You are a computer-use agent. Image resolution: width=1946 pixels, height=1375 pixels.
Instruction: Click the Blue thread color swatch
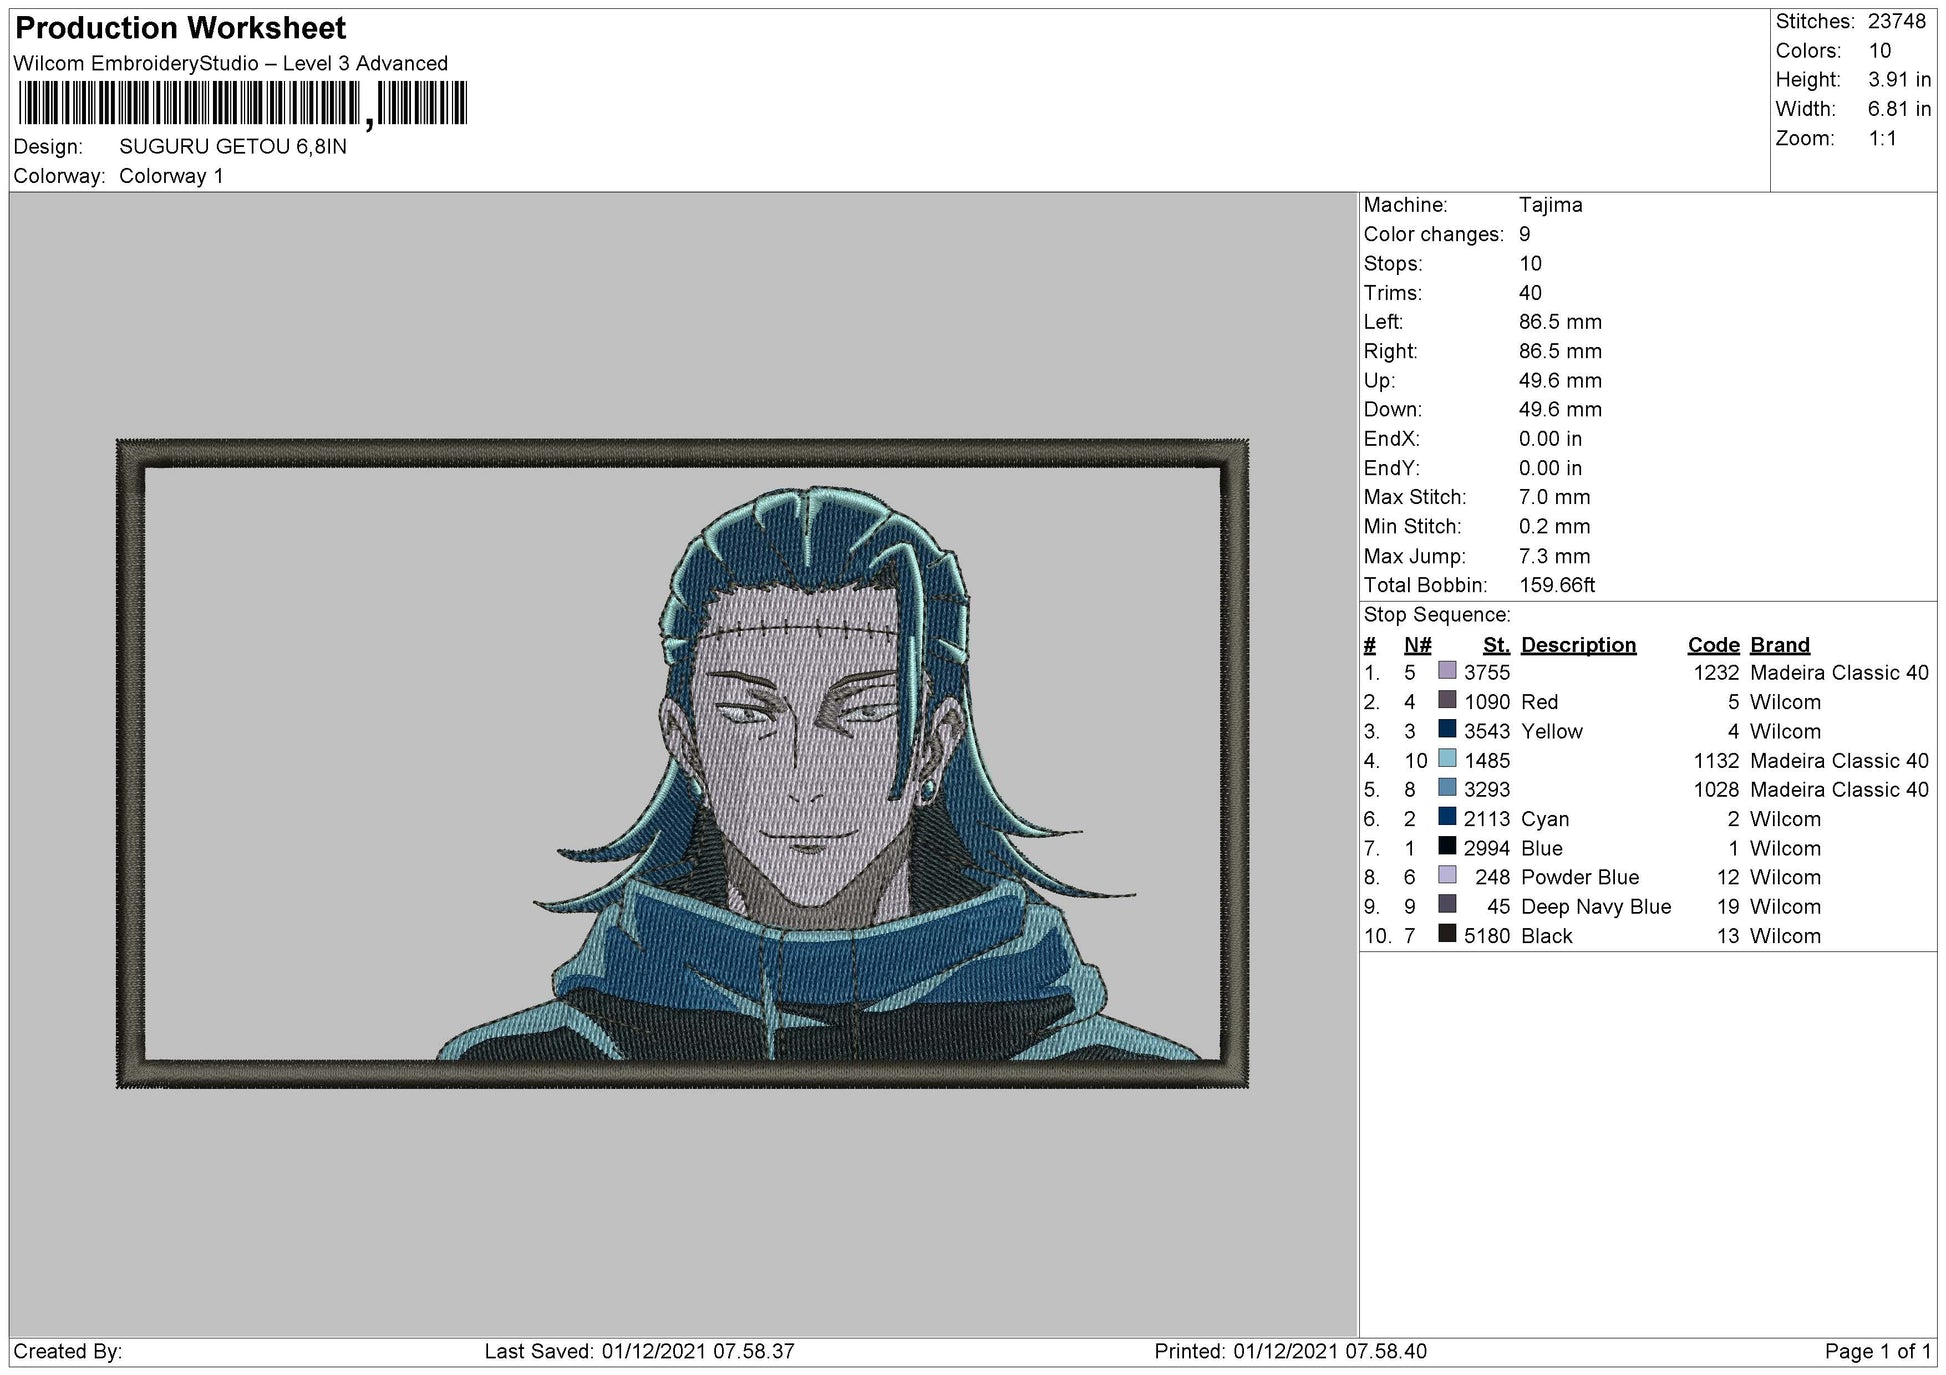click(1447, 846)
